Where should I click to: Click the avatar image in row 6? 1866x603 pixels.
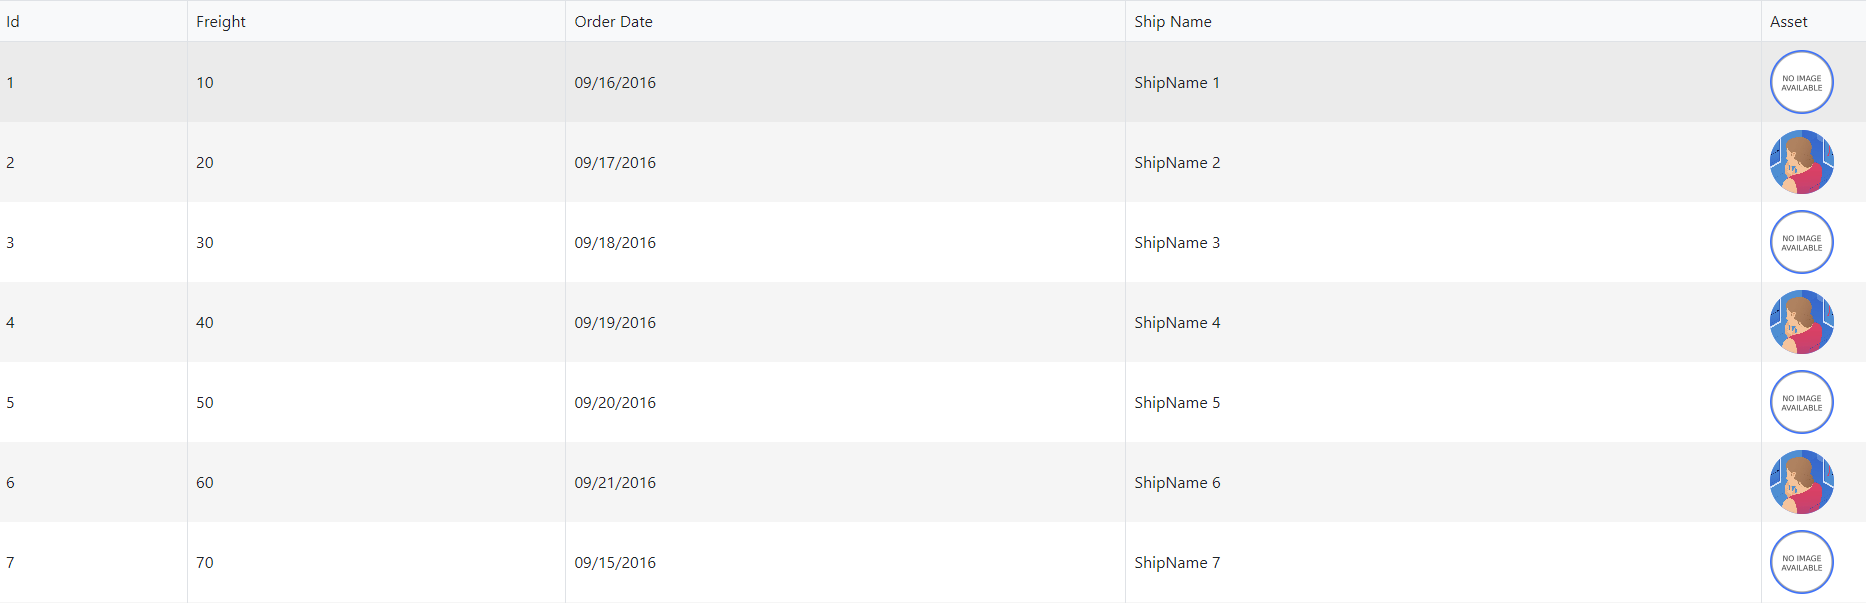[x=1801, y=482]
